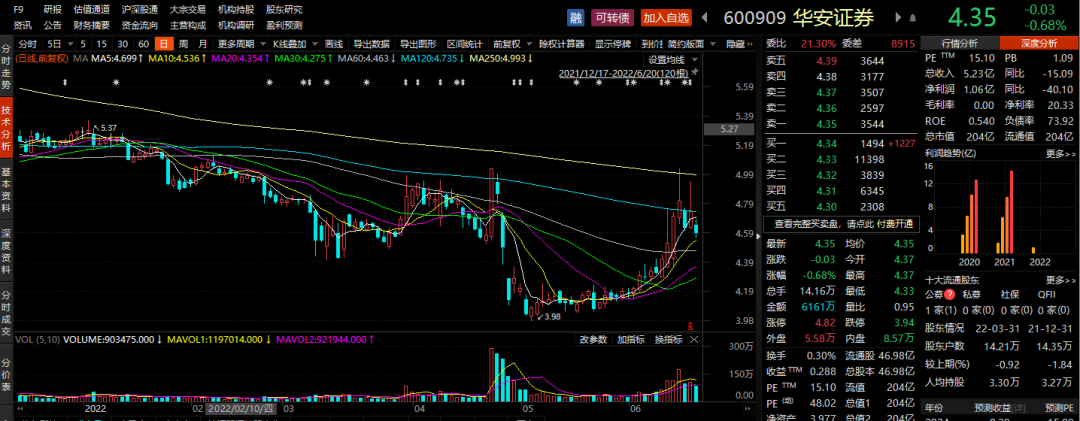Click the date range 2021/12/17-2022/6/20 link

(x=623, y=72)
